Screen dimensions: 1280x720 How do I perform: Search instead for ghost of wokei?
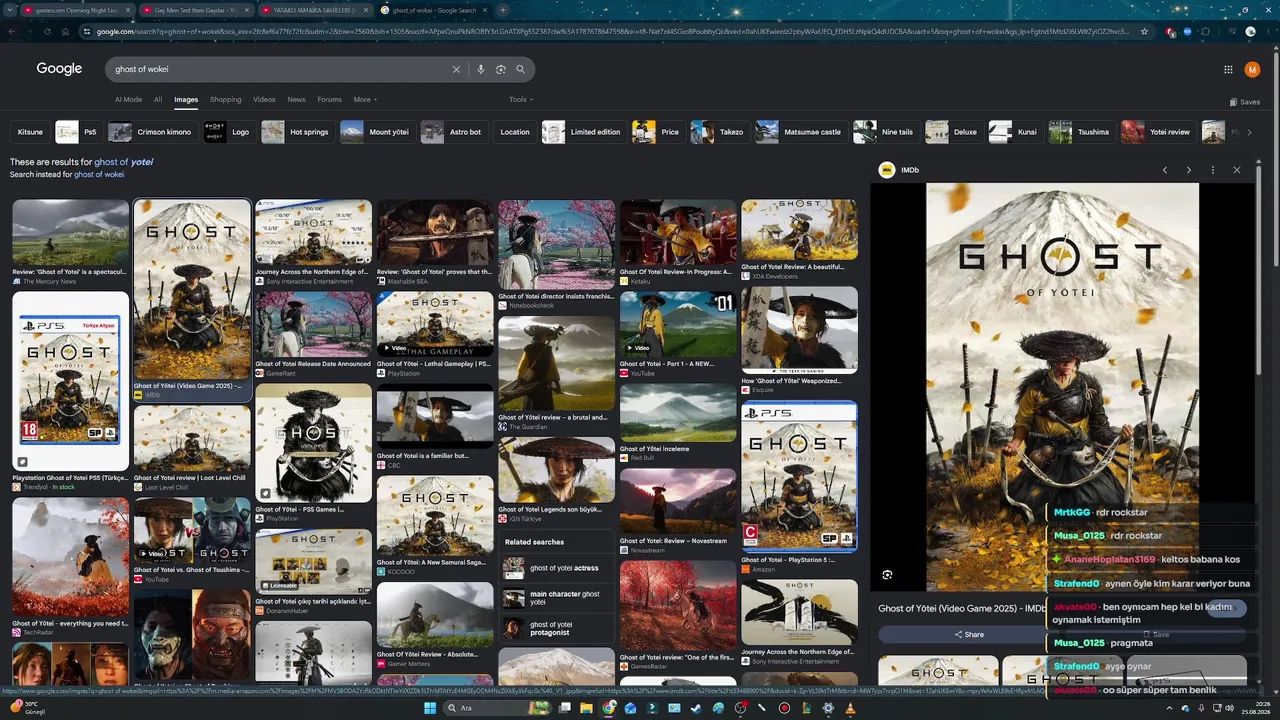click(x=99, y=175)
